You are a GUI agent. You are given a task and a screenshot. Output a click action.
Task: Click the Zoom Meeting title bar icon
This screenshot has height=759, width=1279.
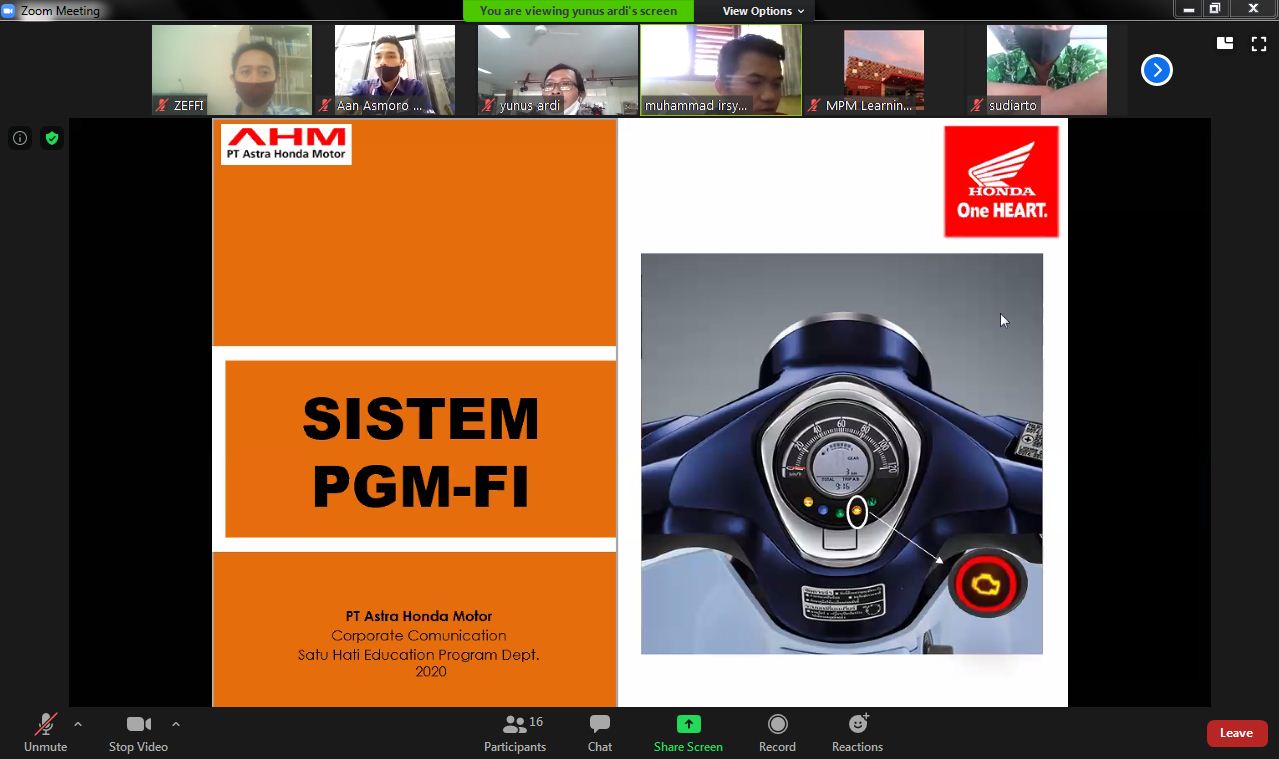[x=9, y=11]
